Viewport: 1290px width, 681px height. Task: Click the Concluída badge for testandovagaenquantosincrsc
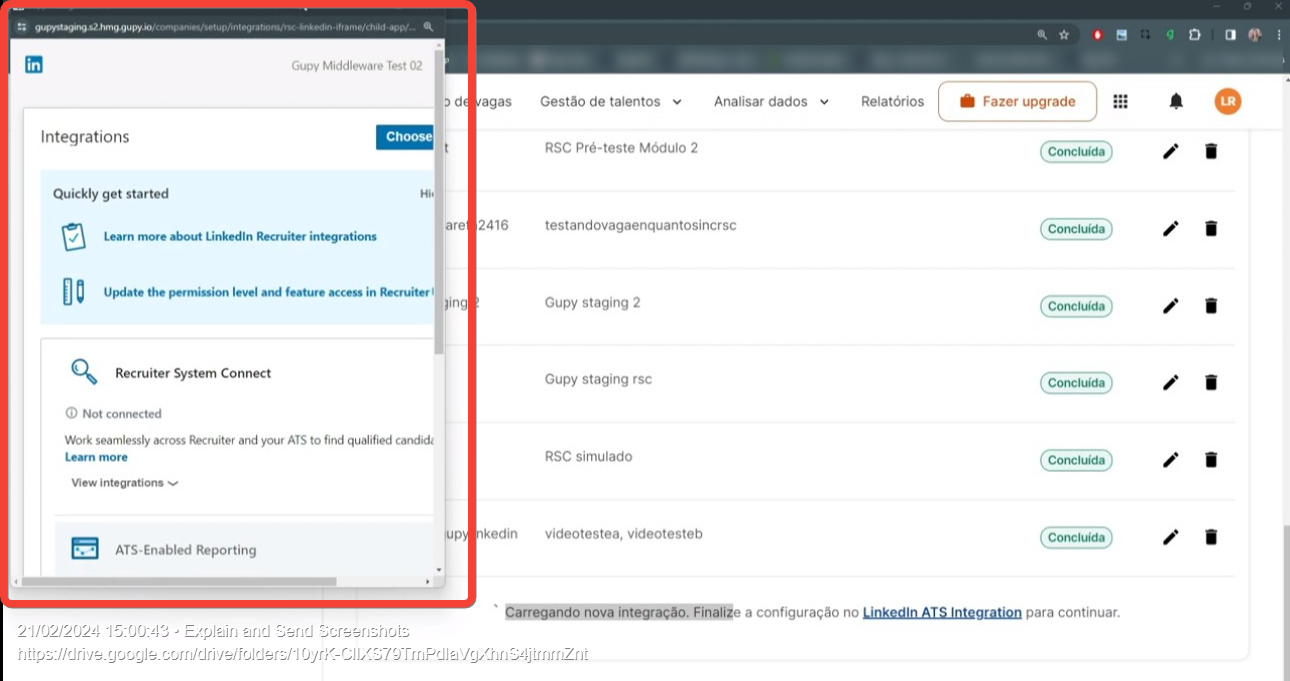click(x=1076, y=229)
